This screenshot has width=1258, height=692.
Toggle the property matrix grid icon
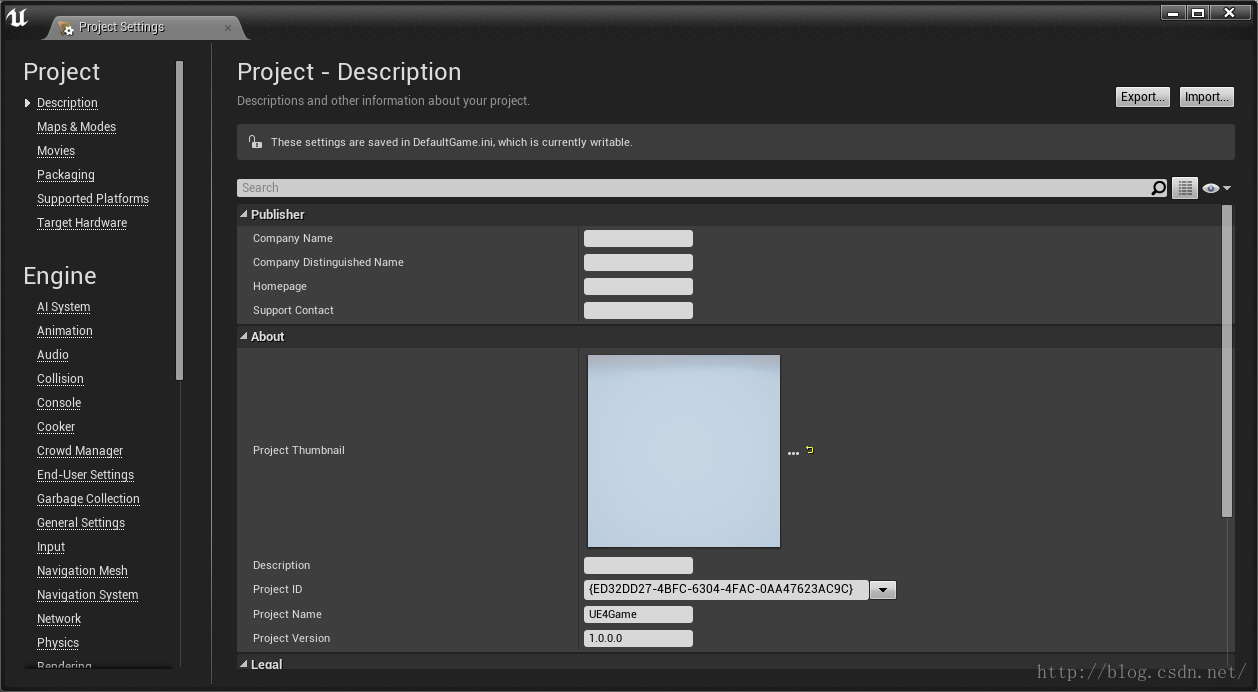pos(1185,188)
